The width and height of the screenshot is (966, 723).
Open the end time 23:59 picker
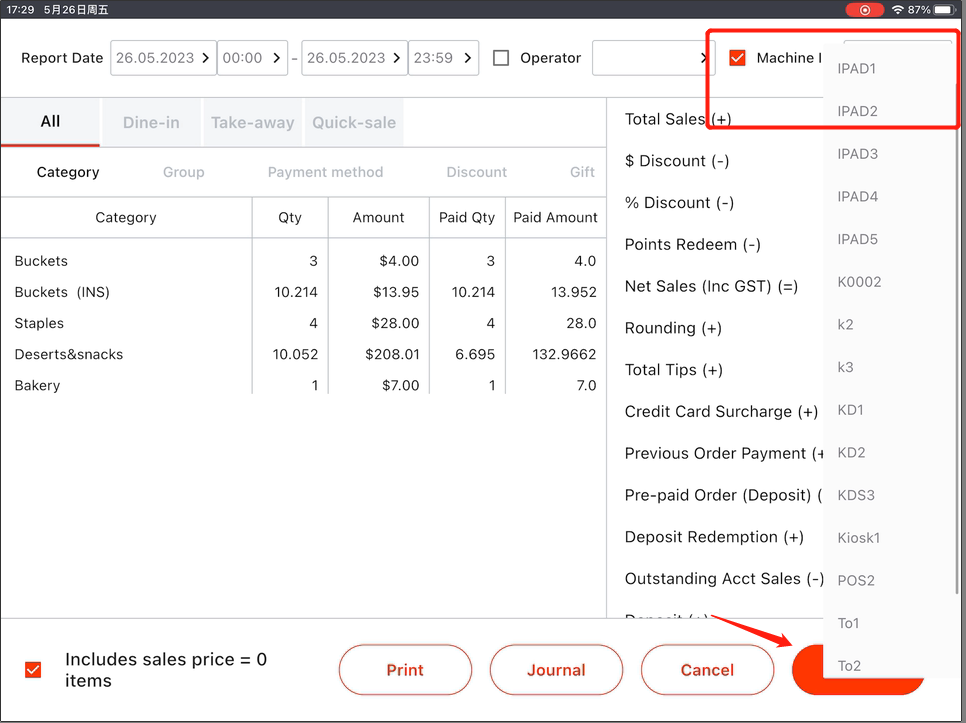click(x=444, y=58)
